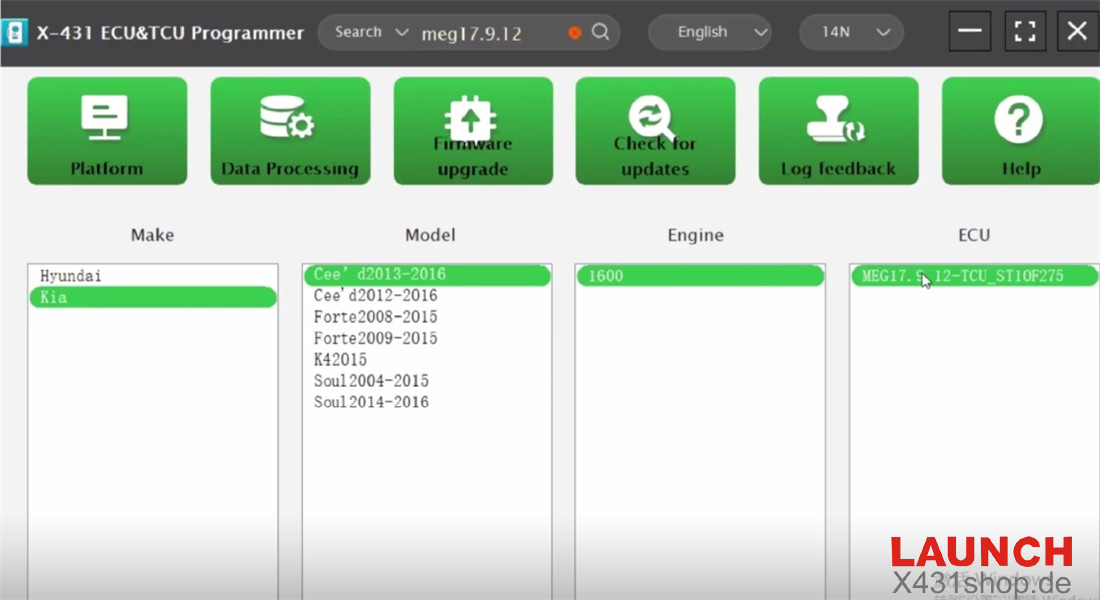Click the X-431 app logo icon
Viewport: 1100px width, 600px height.
pyautogui.click(x=16, y=32)
